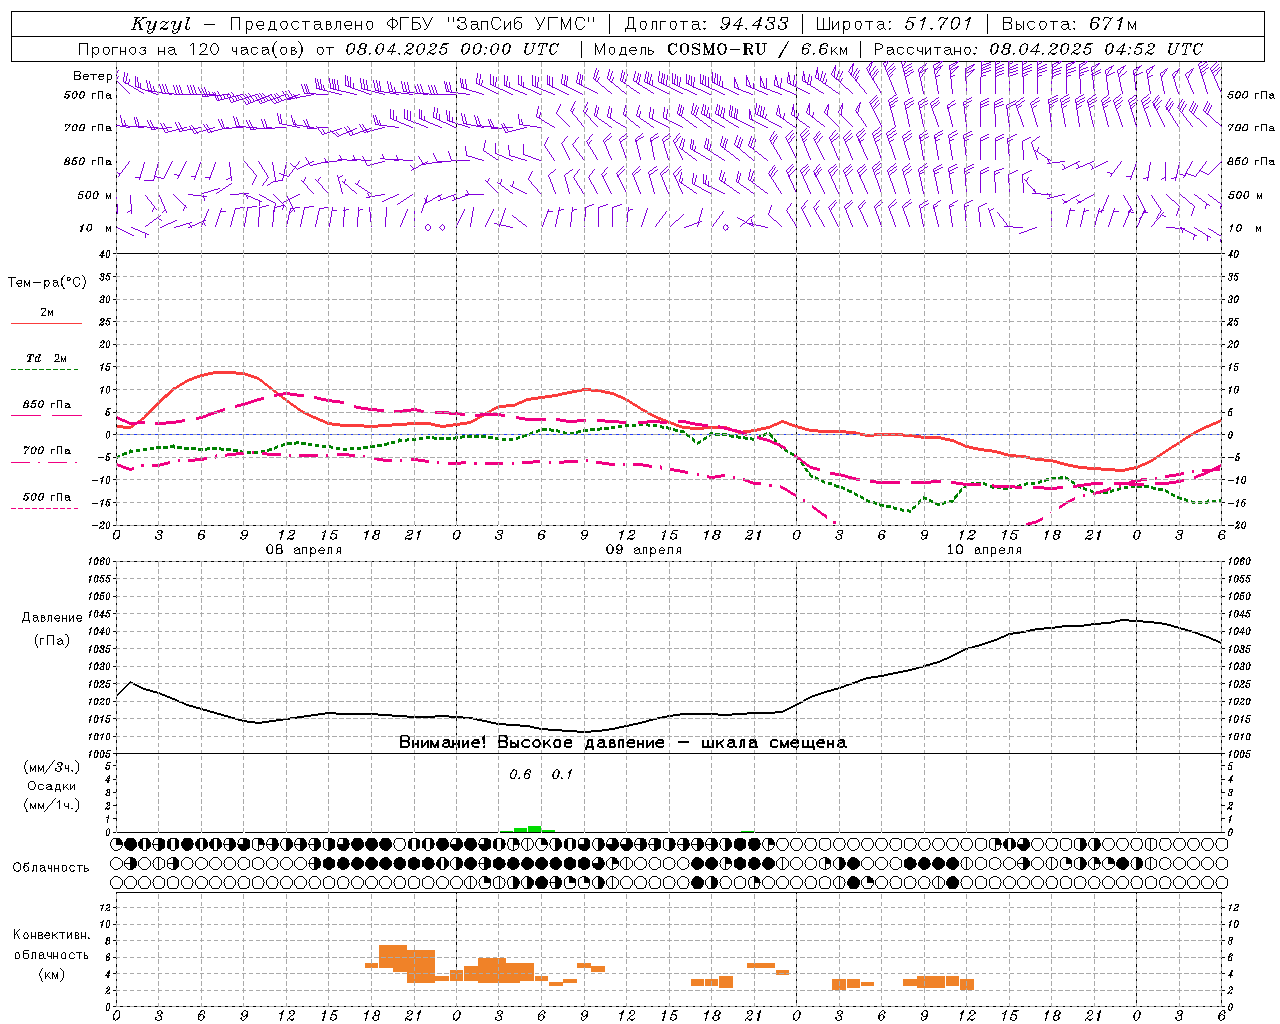Click the 2м temperature legend entry
Viewport: 1280px width, 1024px height.
(47, 313)
